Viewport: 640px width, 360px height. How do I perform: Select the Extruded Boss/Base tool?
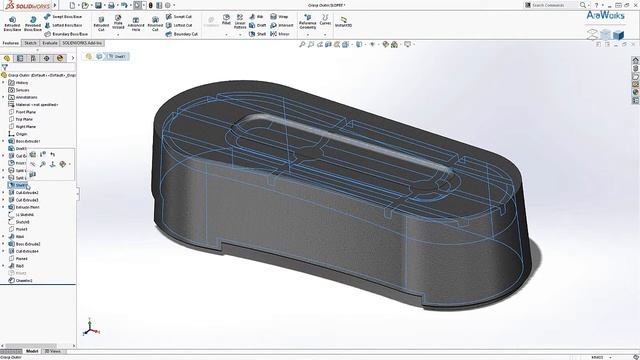coord(12,24)
